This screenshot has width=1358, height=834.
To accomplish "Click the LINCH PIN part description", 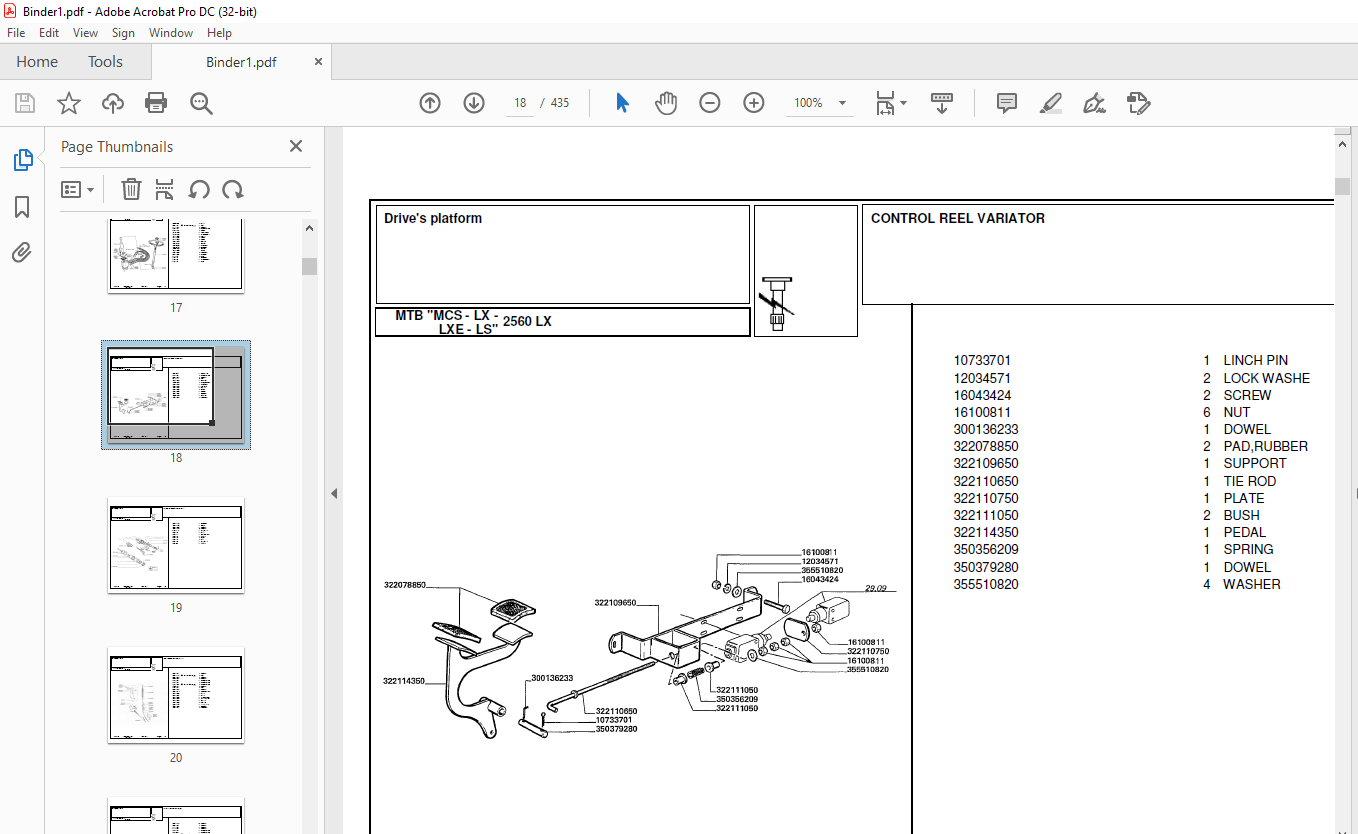I will [1255, 360].
